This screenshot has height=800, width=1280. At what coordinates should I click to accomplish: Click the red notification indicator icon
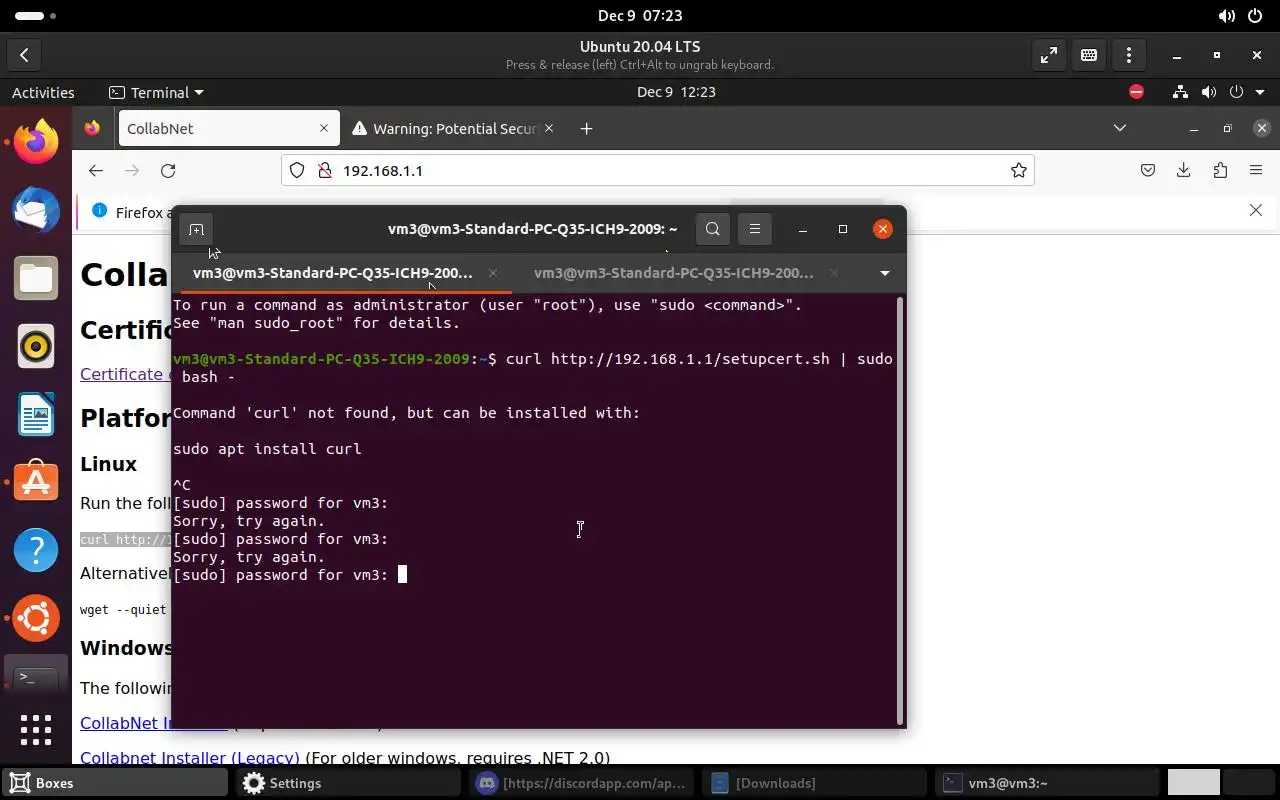pyautogui.click(x=1136, y=92)
